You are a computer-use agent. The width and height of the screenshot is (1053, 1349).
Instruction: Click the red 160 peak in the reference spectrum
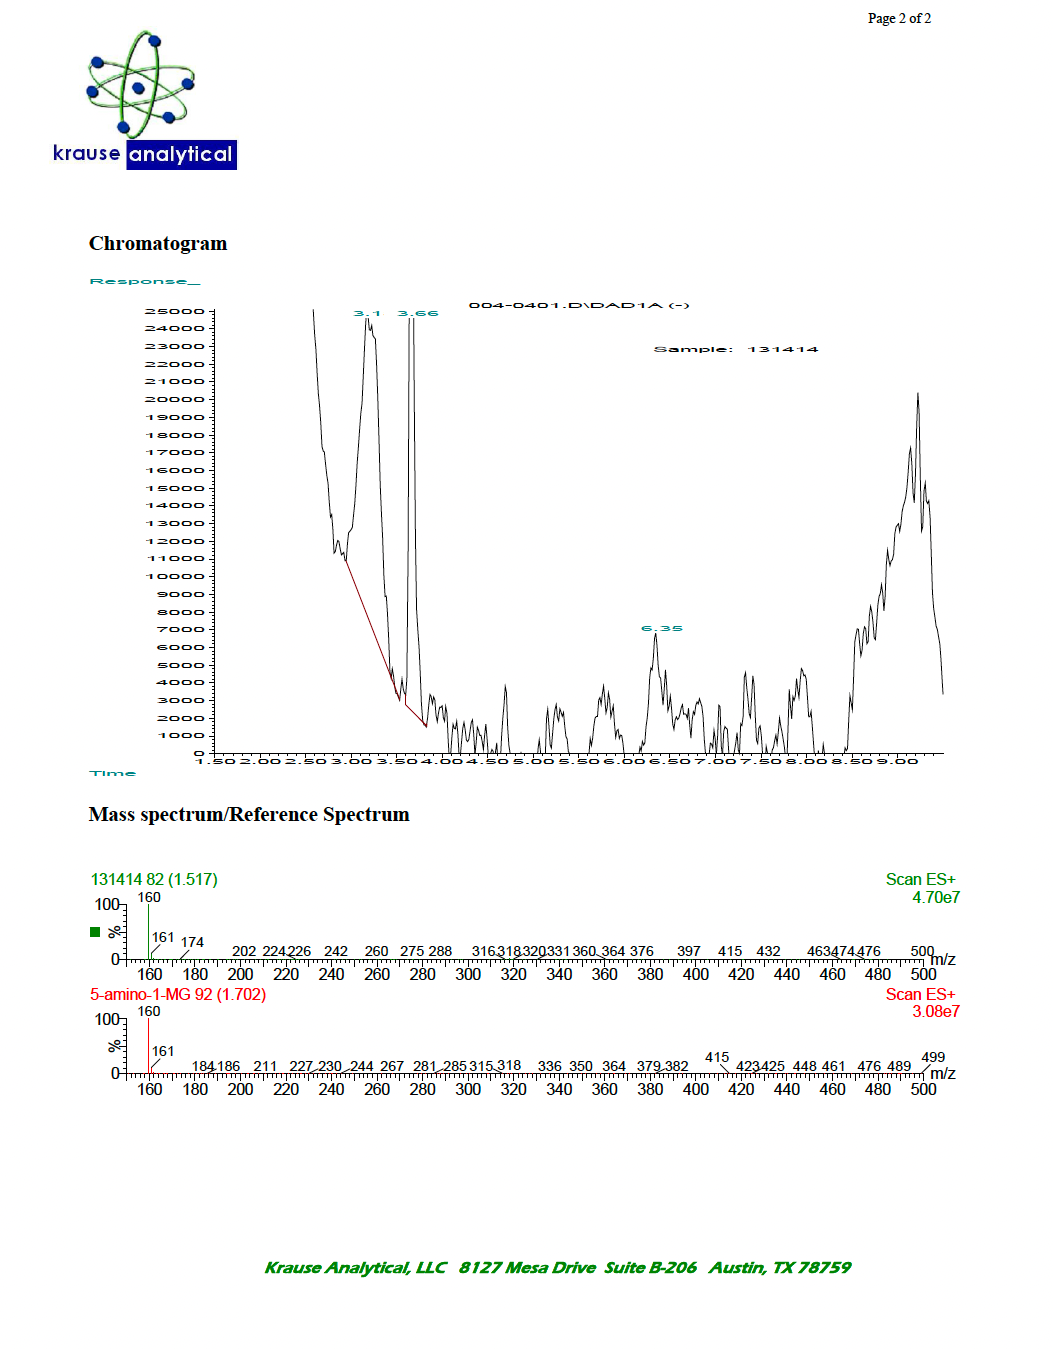pyautogui.click(x=148, y=1045)
